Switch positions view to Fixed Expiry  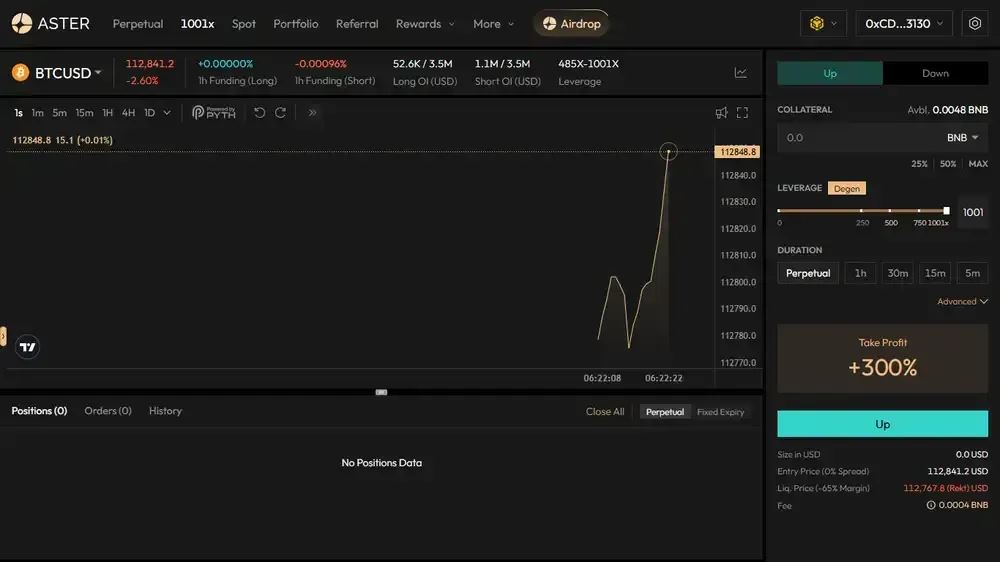pyautogui.click(x=721, y=412)
